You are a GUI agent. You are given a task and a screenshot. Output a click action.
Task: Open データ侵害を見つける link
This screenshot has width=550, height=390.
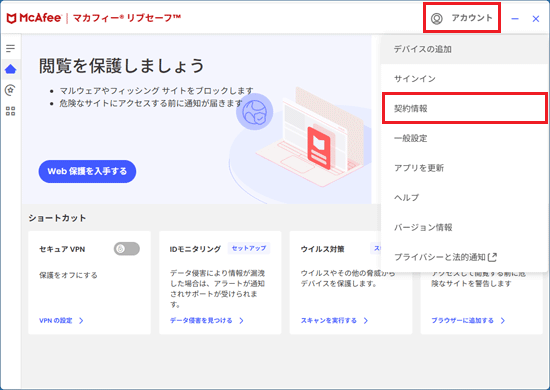pyautogui.click(x=201, y=321)
